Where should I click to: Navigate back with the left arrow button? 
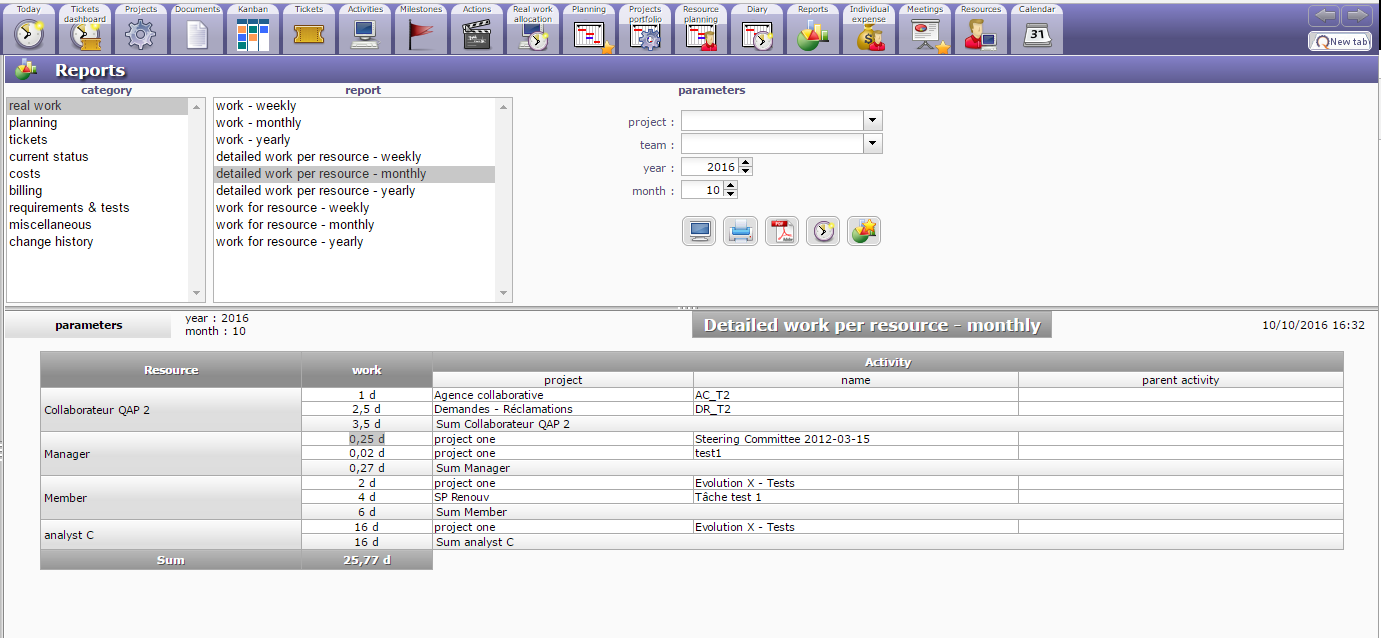1323,16
